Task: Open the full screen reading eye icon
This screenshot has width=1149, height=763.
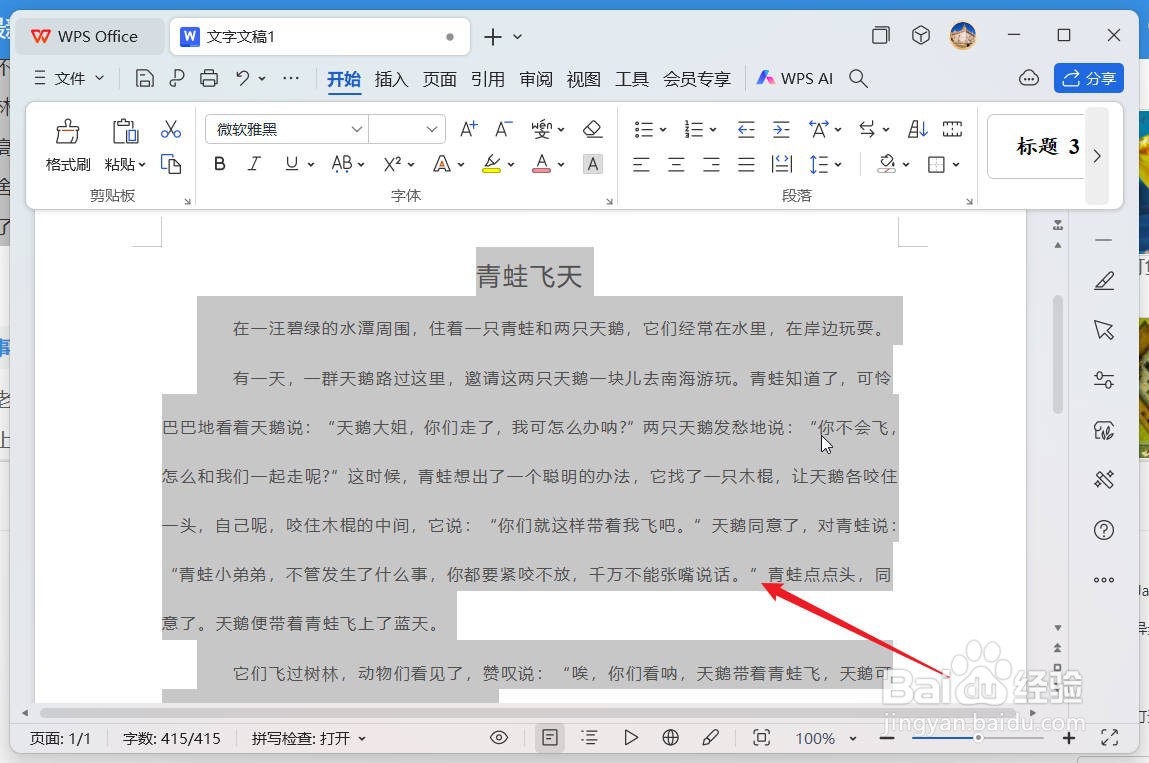Action: 498,737
